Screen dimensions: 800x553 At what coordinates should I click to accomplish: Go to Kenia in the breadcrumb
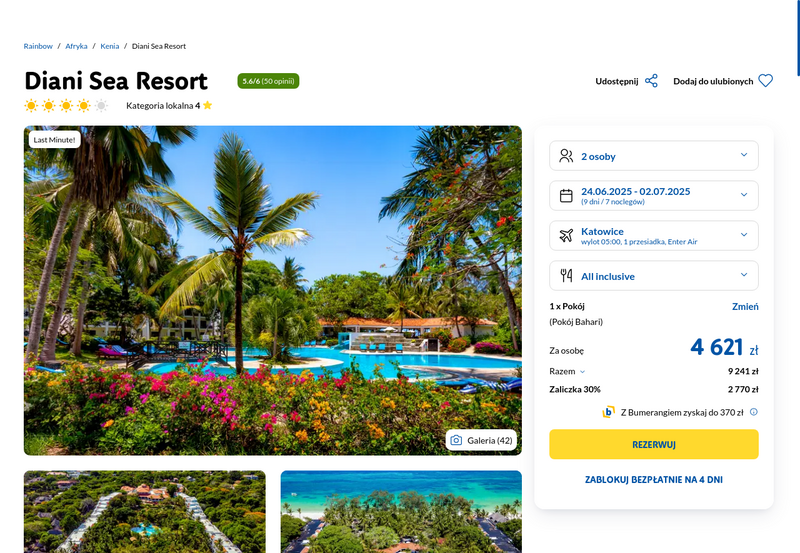(110, 46)
